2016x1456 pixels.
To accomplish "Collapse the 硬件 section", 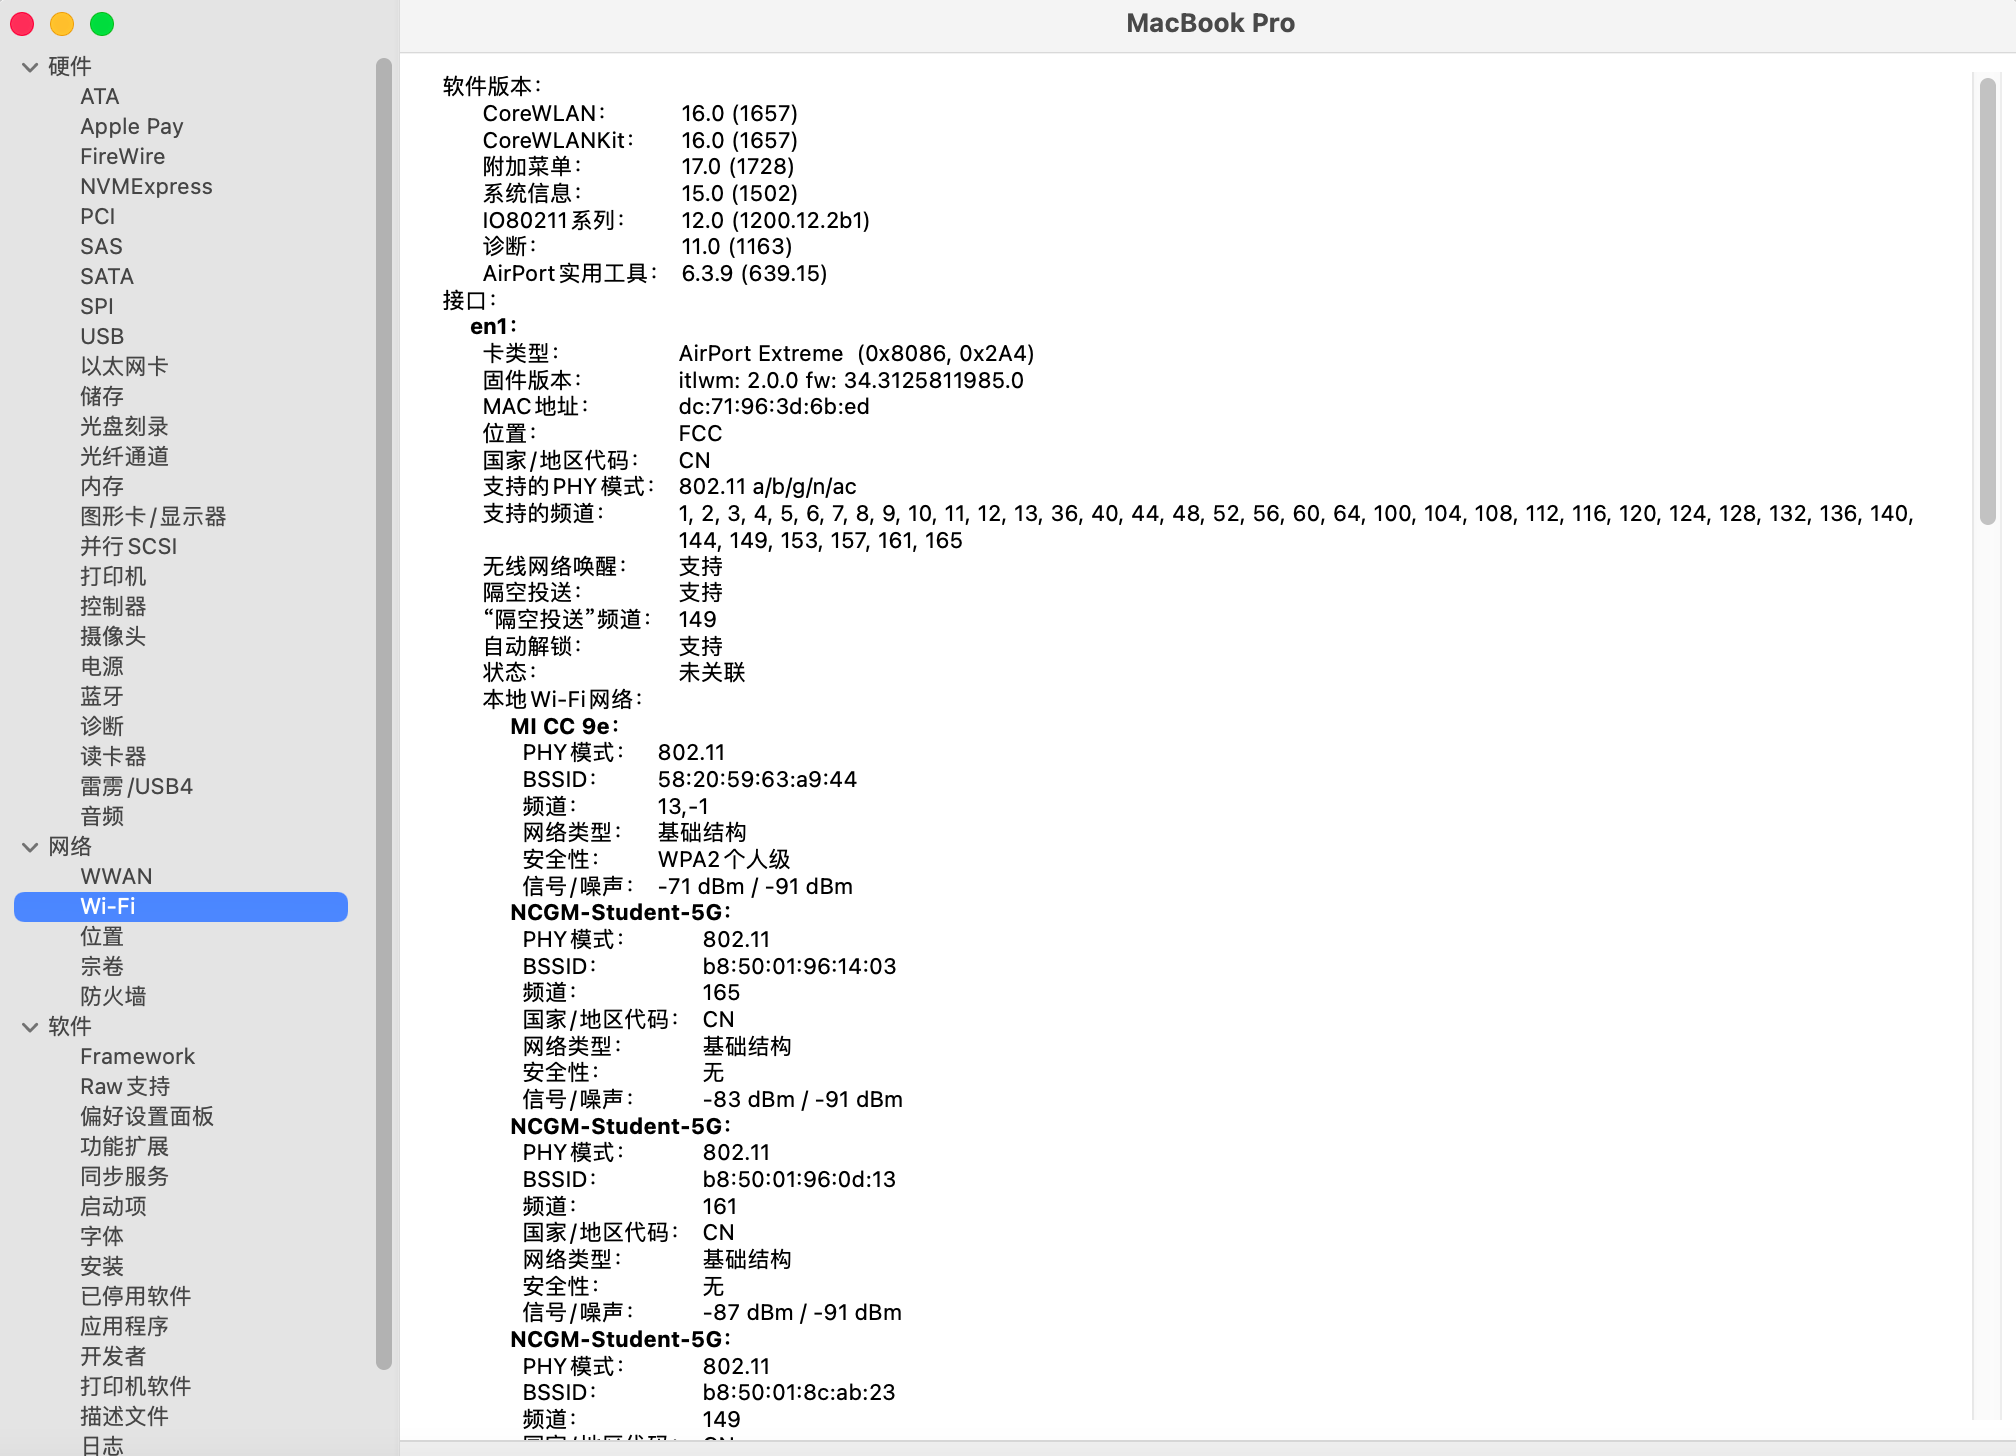I will 29,66.
